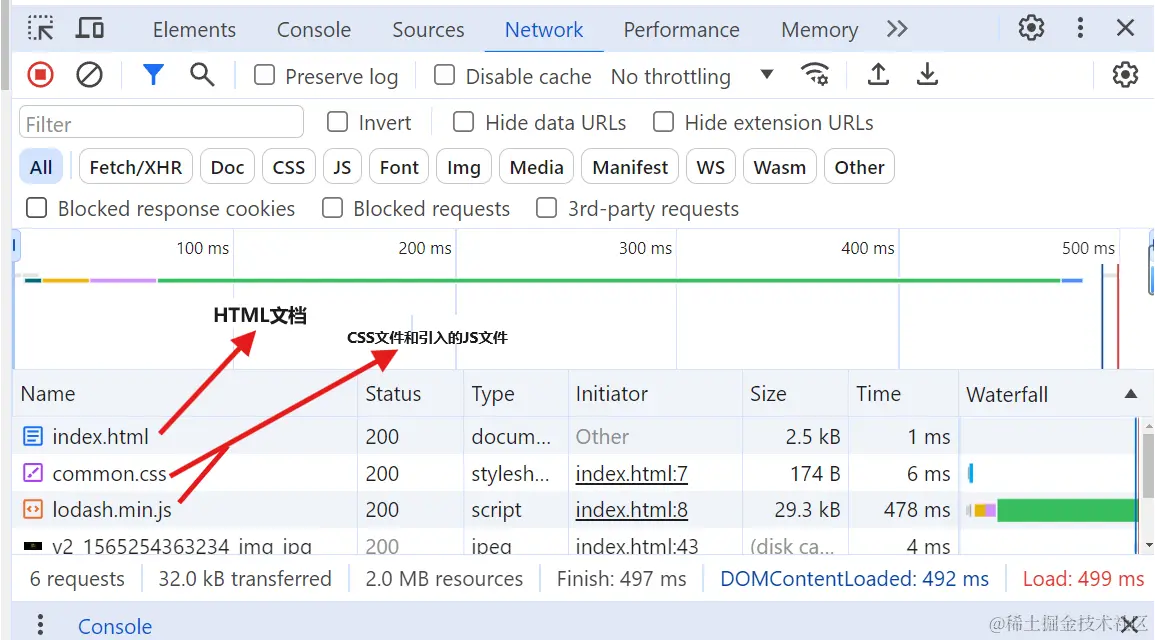Open network conditions Wi-Fi icon
The image size is (1155, 640).
[815, 75]
